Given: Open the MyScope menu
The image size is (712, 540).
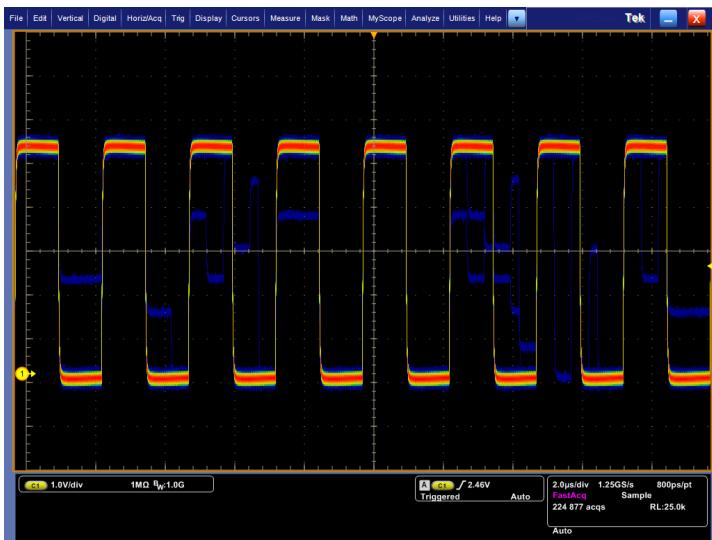Looking at the screenshot, I should 385,18.
